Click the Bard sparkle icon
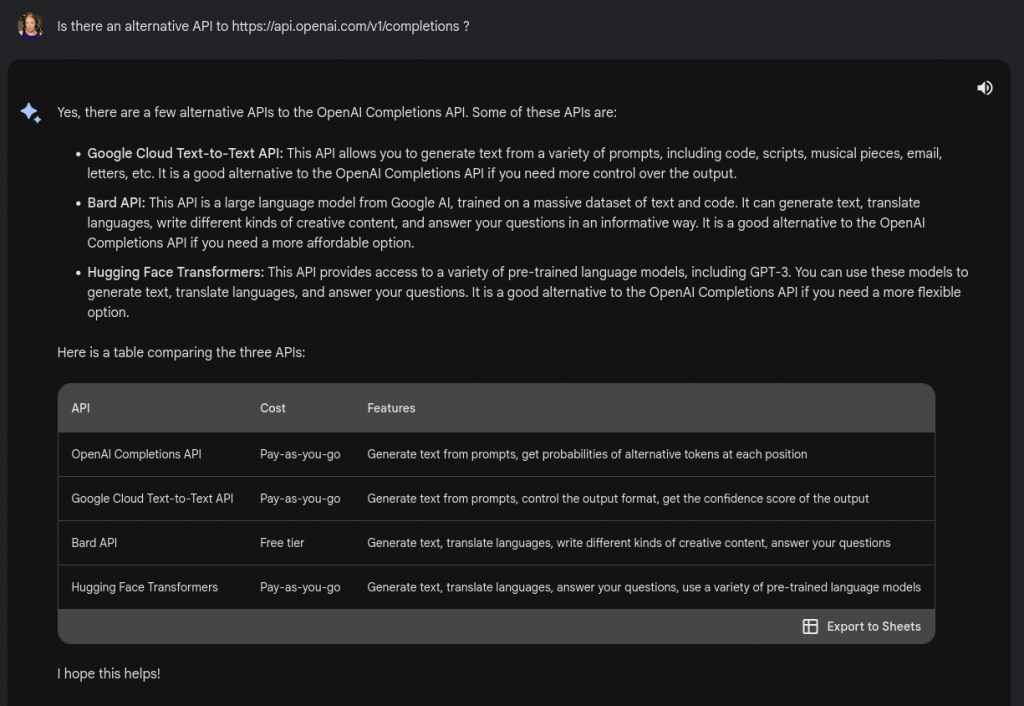This screenshot has width=1024, height=706. [x=31, y=113]
